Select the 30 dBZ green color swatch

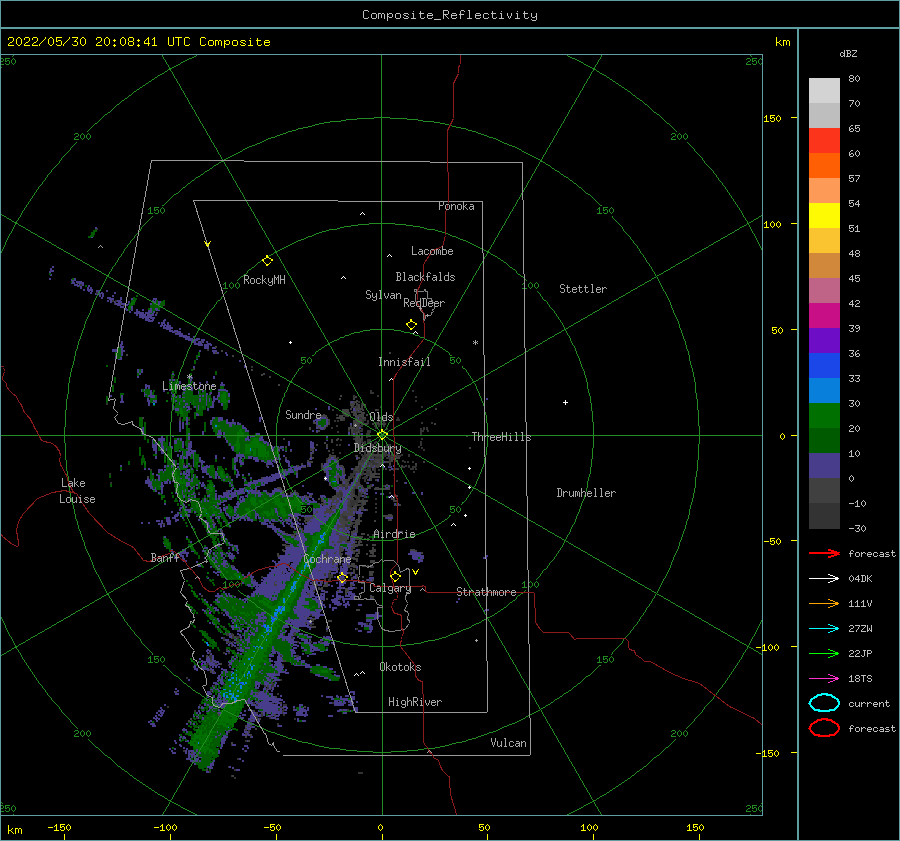(824, 416)
